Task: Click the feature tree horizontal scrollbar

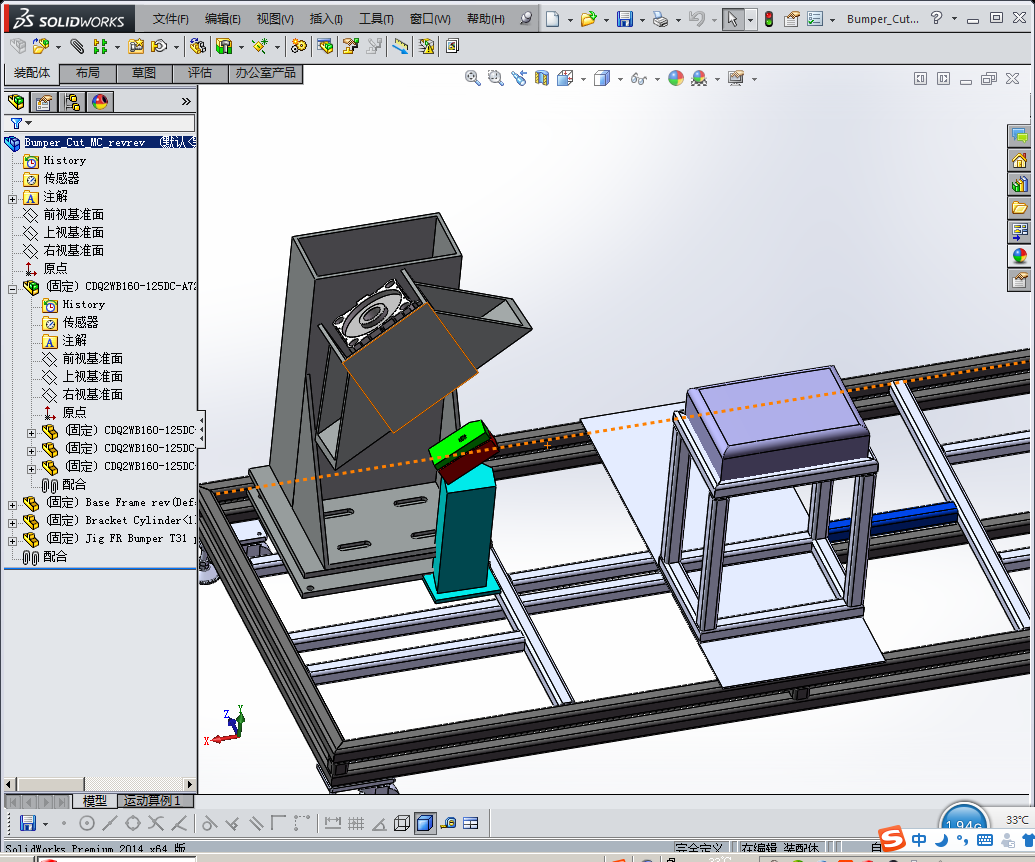Action: pos(100,784)
